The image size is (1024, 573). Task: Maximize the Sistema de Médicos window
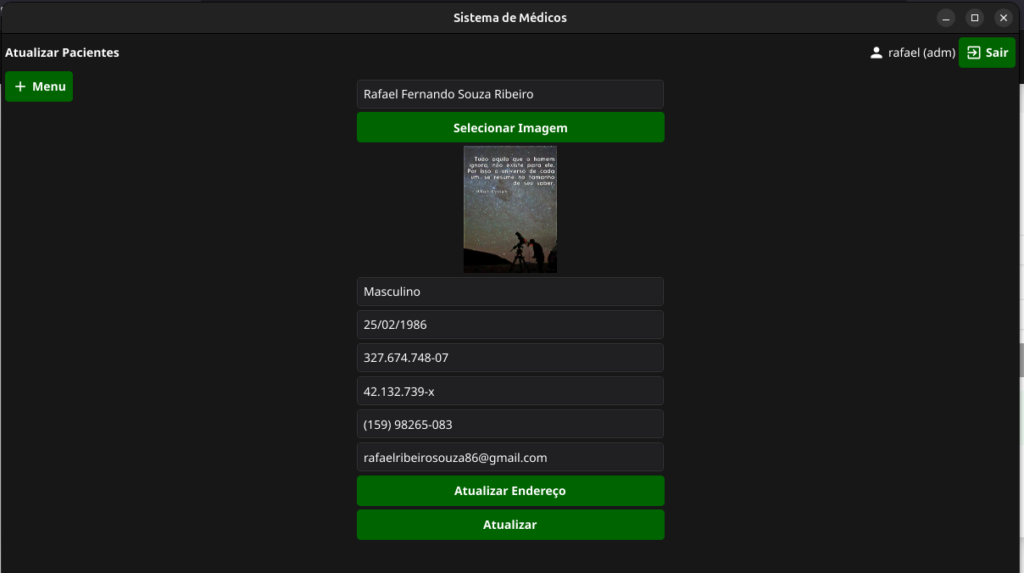[x=974, y=18]
